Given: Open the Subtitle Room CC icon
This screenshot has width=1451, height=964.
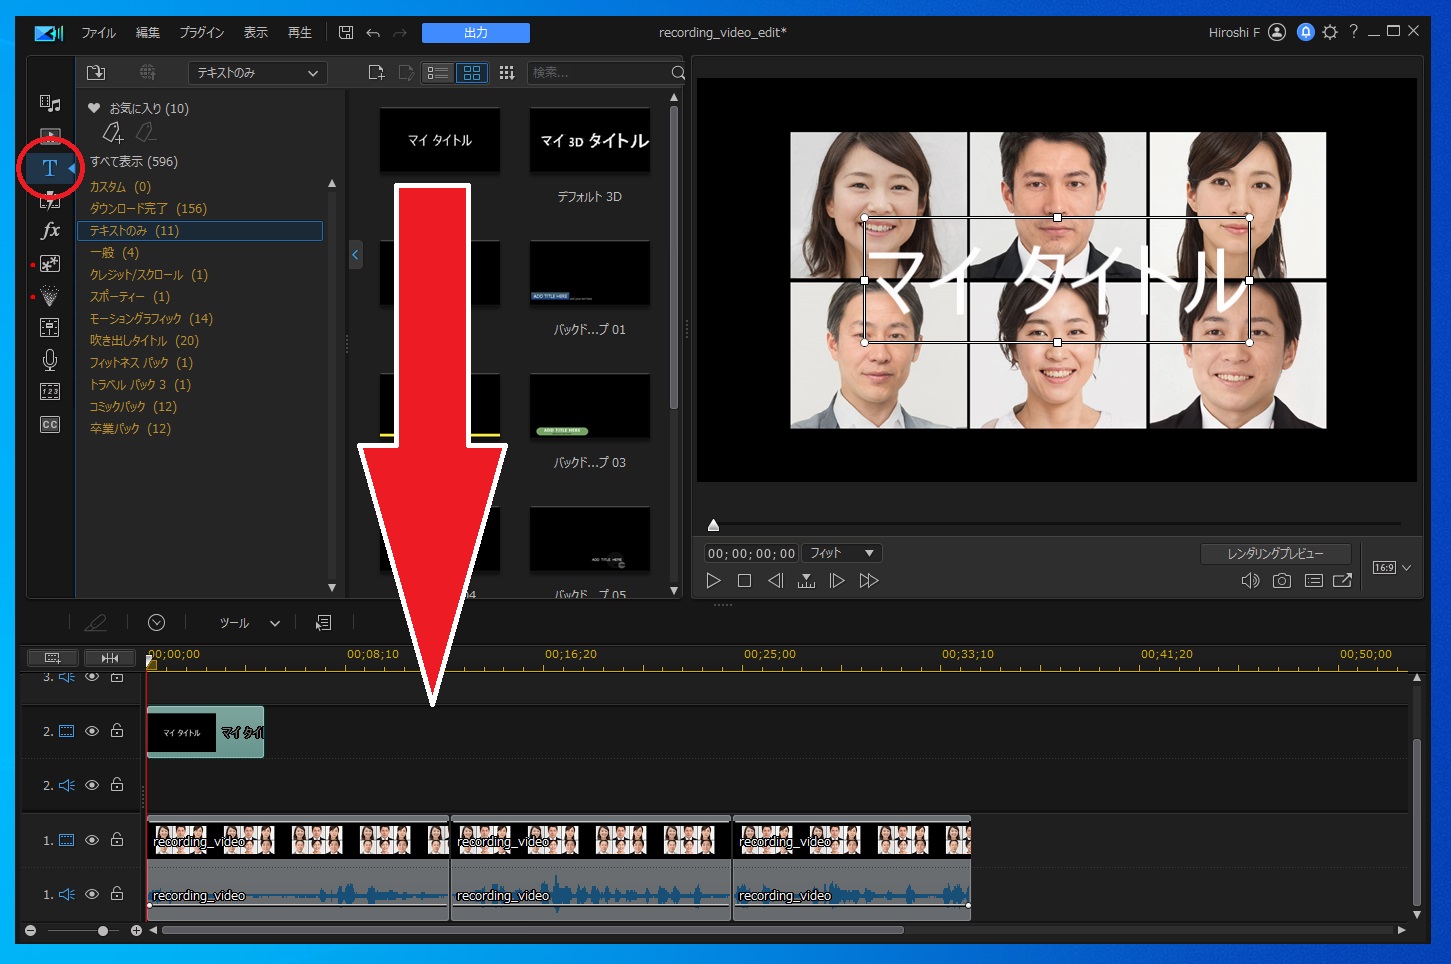Looking at the screenshot, I should (x=50, y=425).
